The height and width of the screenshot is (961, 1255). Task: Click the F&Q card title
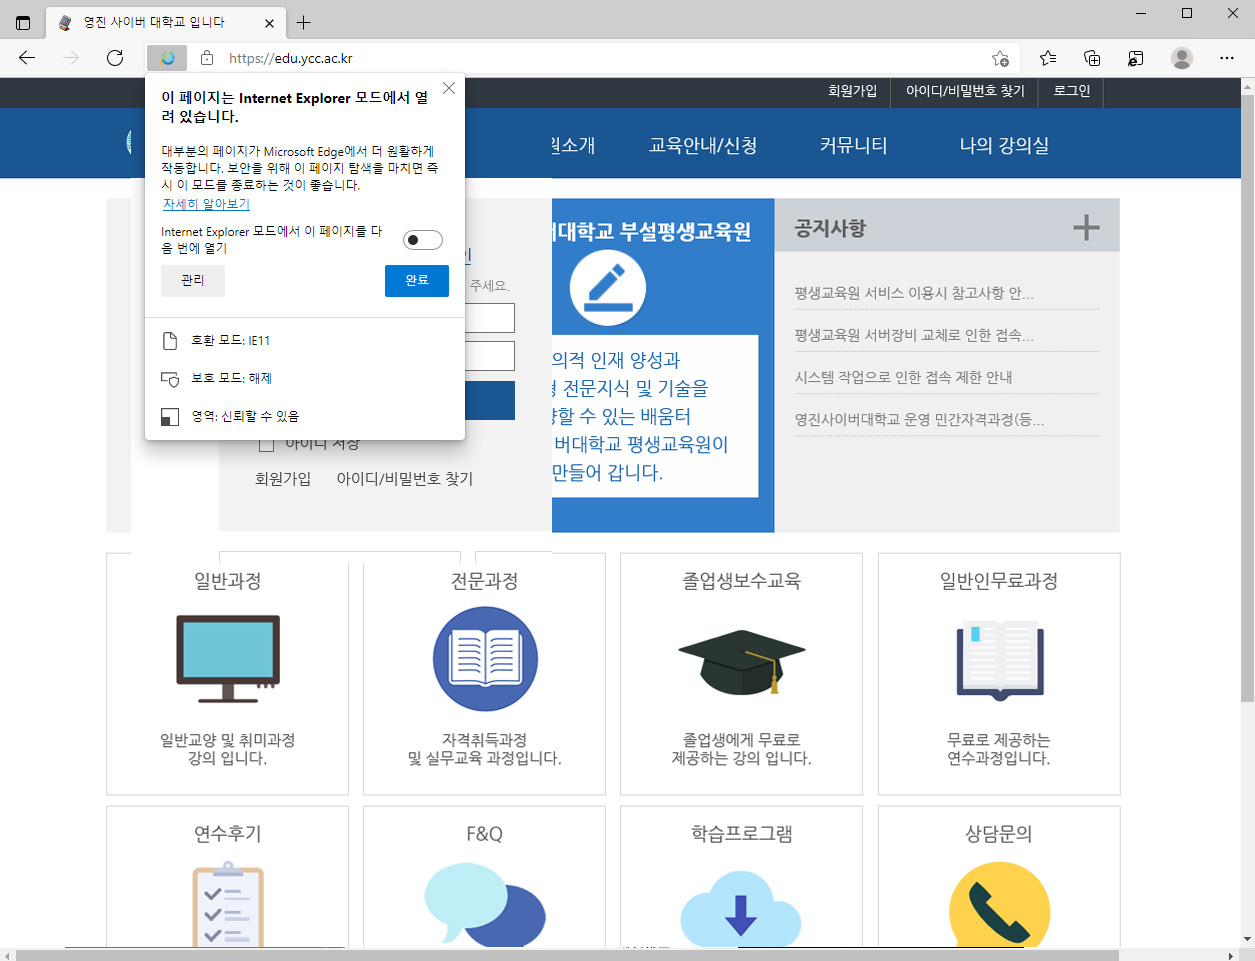[x=485, y=834]
